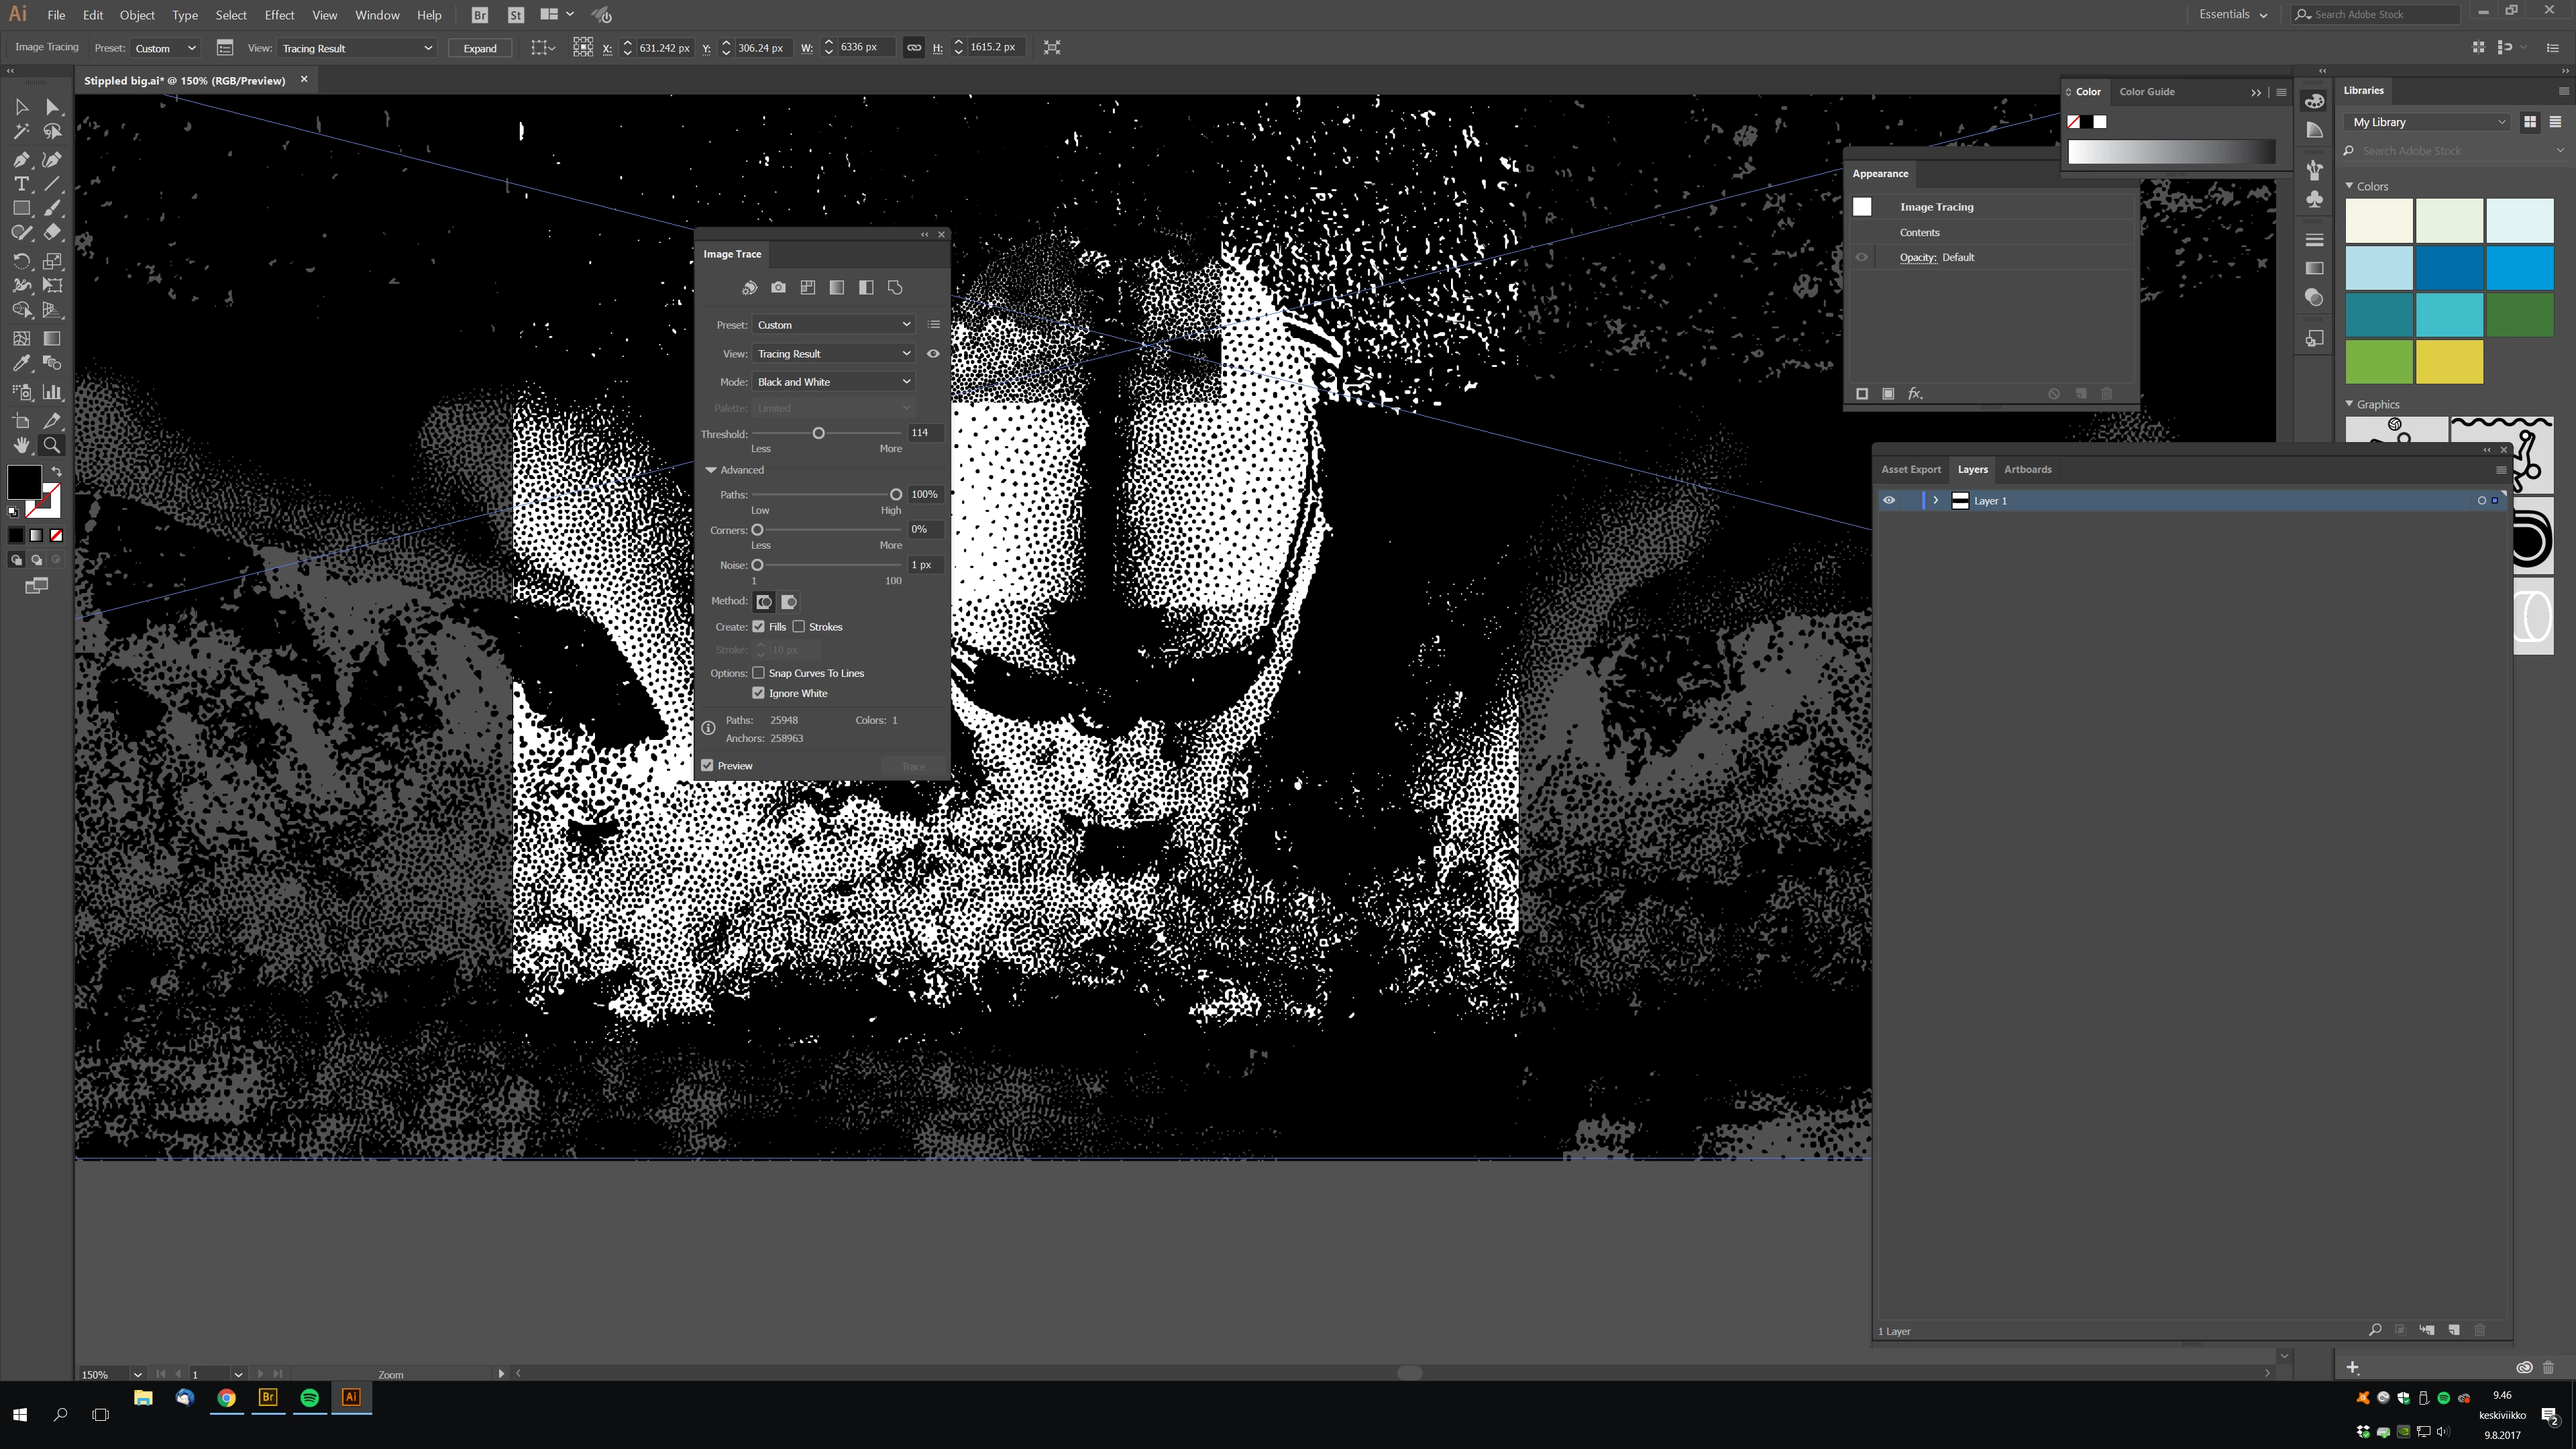Open the Mode dropdown in Image Trace
This screenshot has height=1449, width=2576.
tap(833, 382)
